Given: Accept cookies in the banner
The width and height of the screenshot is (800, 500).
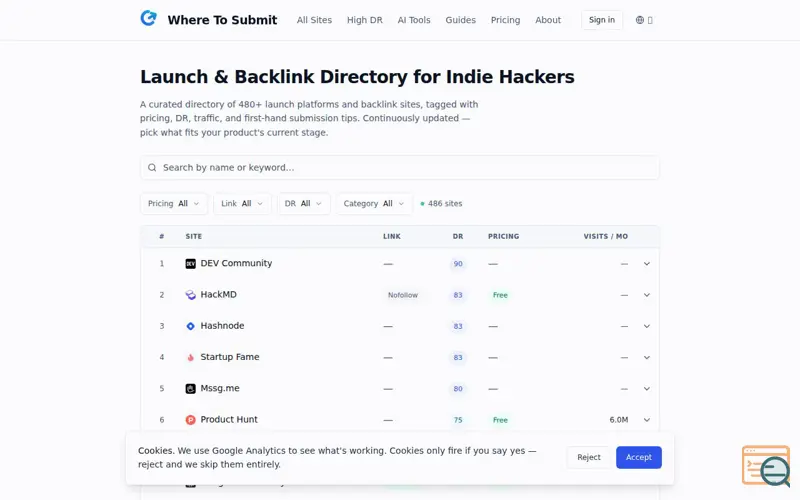Looking at the screenshot, I should pyautogui.click(x=639, y=457).
